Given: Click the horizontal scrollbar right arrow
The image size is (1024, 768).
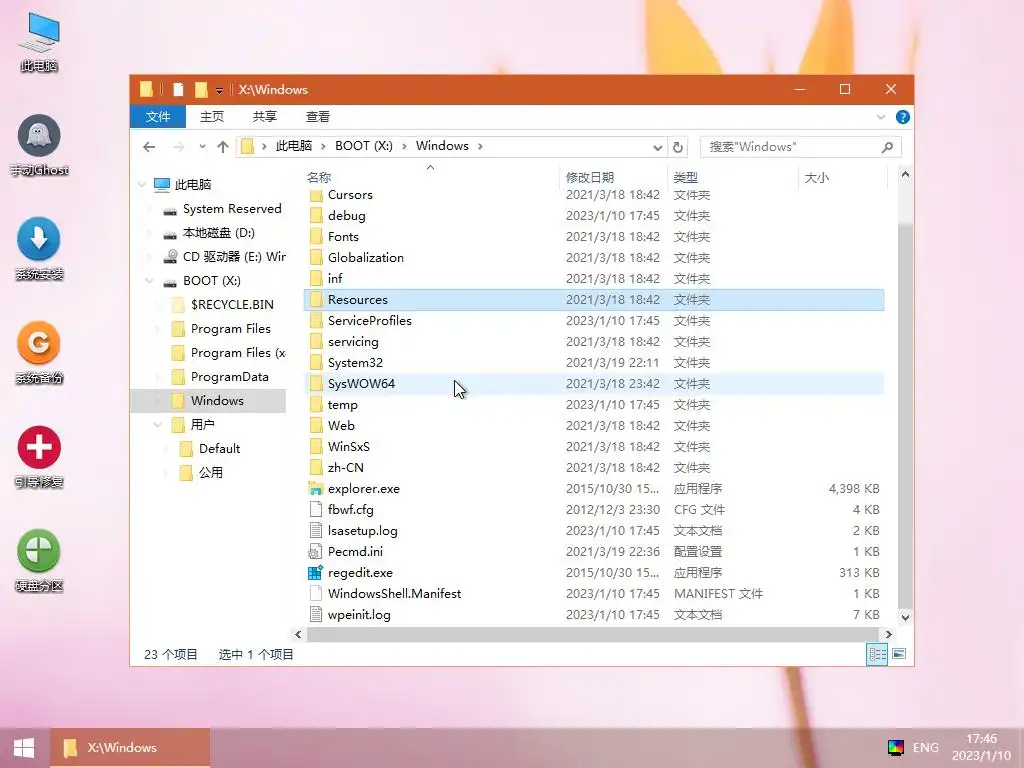Looking at the screenshot, I should coord(888,634).
